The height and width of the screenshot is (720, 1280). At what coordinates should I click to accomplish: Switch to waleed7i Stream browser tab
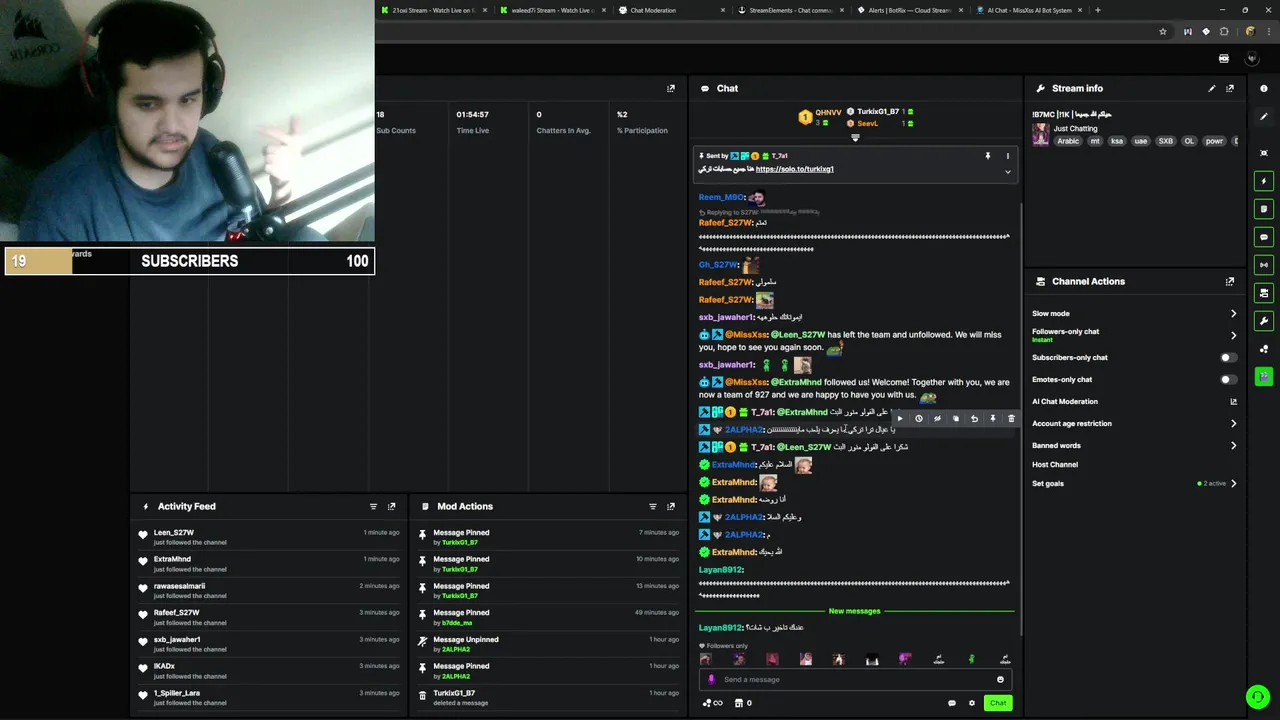point(551,10)
